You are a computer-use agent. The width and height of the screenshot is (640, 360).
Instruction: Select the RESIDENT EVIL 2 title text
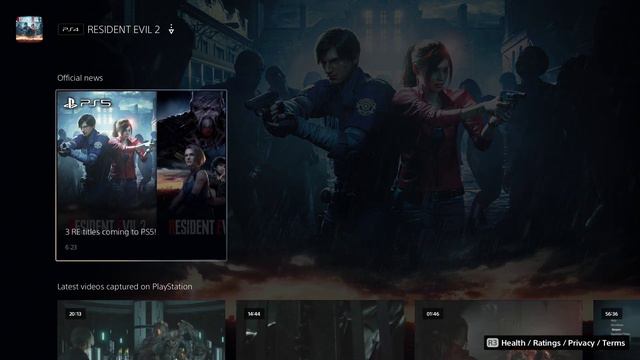[x=124, y=29]
